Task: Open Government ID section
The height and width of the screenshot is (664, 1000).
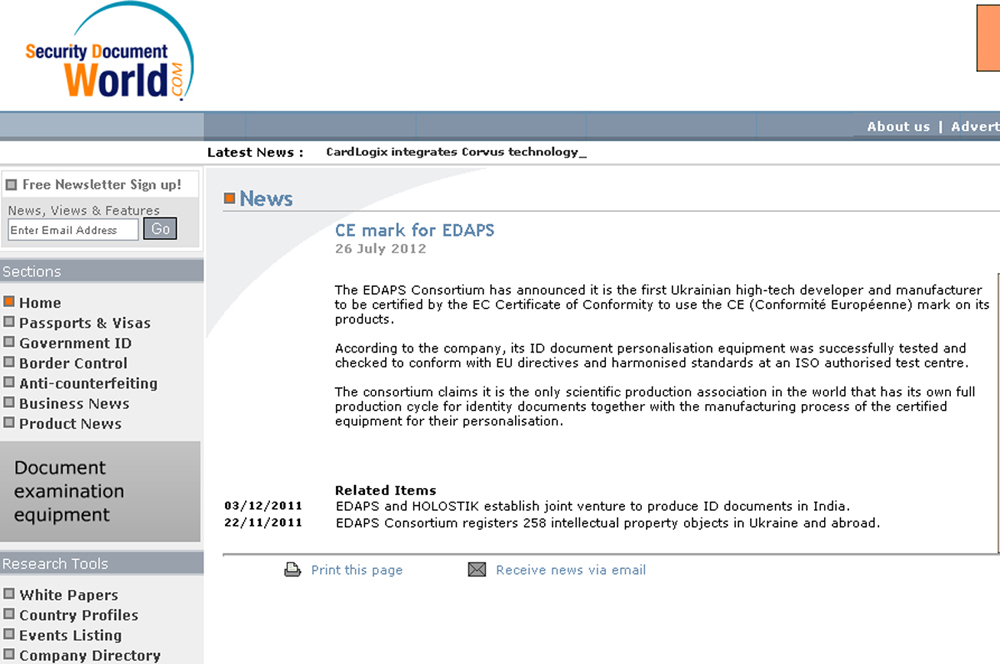Action: [x=75, y=343]
